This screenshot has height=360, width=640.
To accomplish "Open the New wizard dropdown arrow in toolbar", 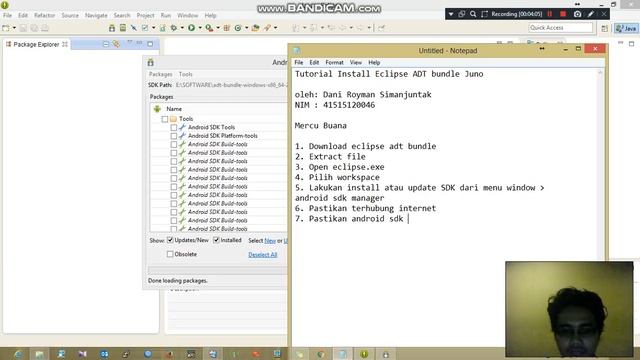I will [14, 28].
